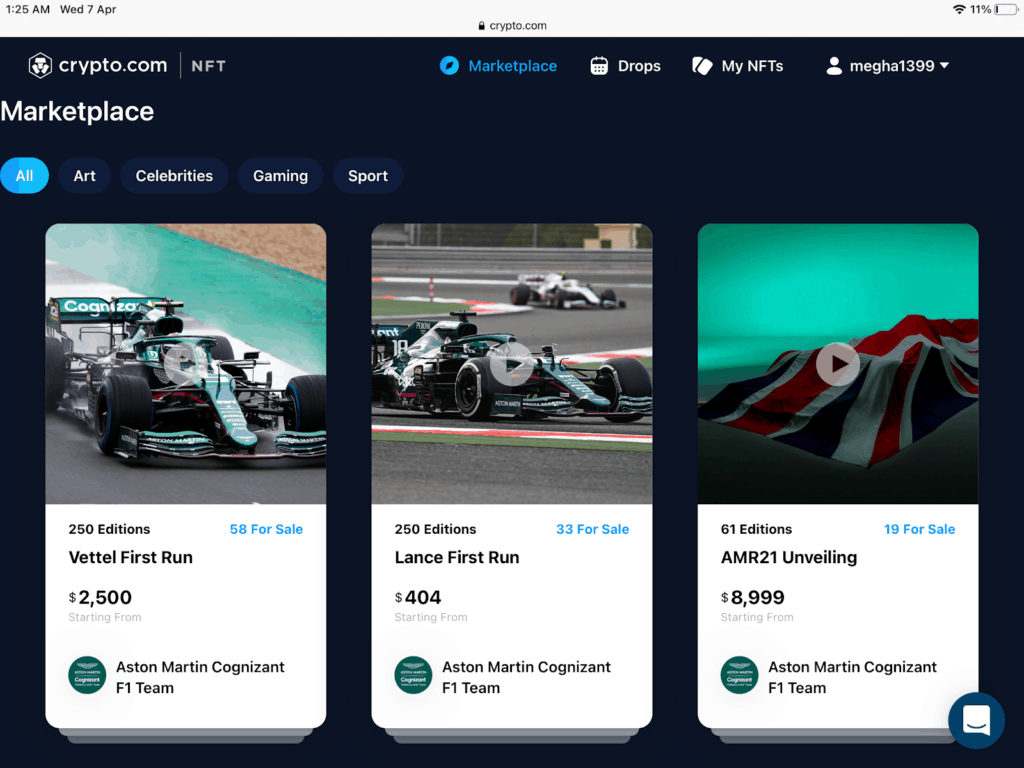Click the Wed 7 Apr date
The image size is (1024, 768).
(88, 9)
